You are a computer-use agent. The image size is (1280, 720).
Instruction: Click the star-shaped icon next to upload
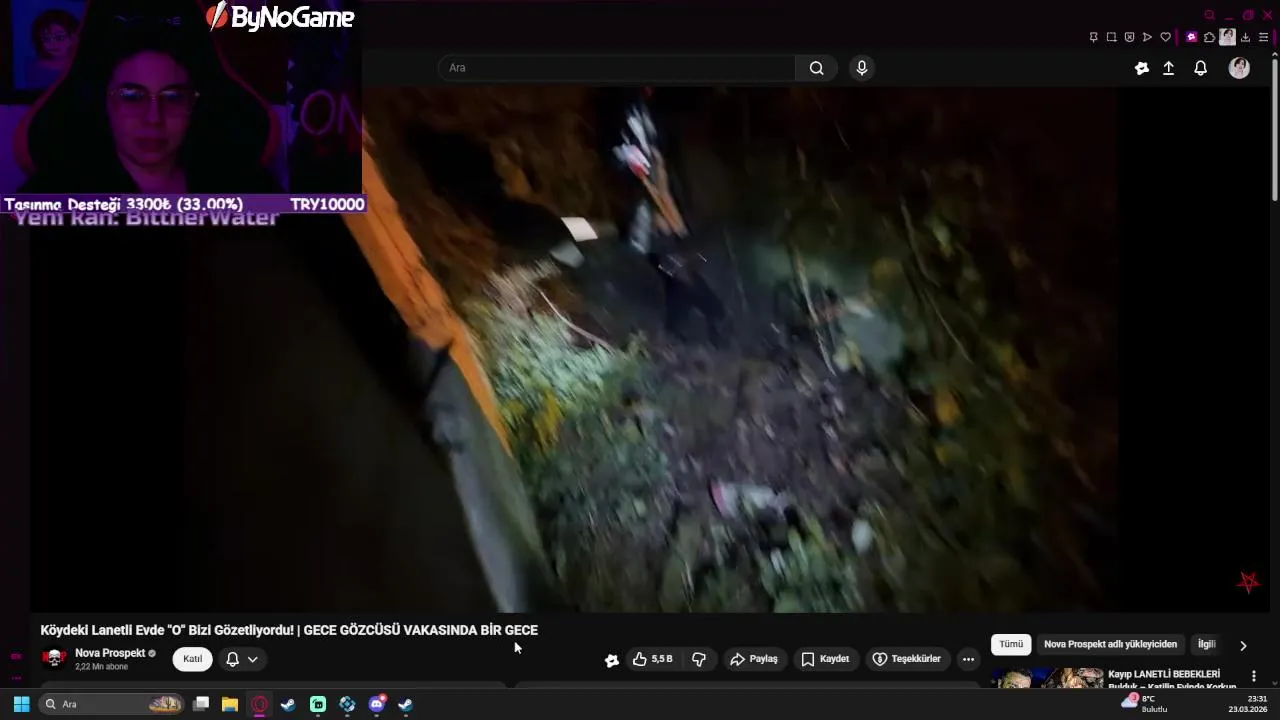(1142, 68)
